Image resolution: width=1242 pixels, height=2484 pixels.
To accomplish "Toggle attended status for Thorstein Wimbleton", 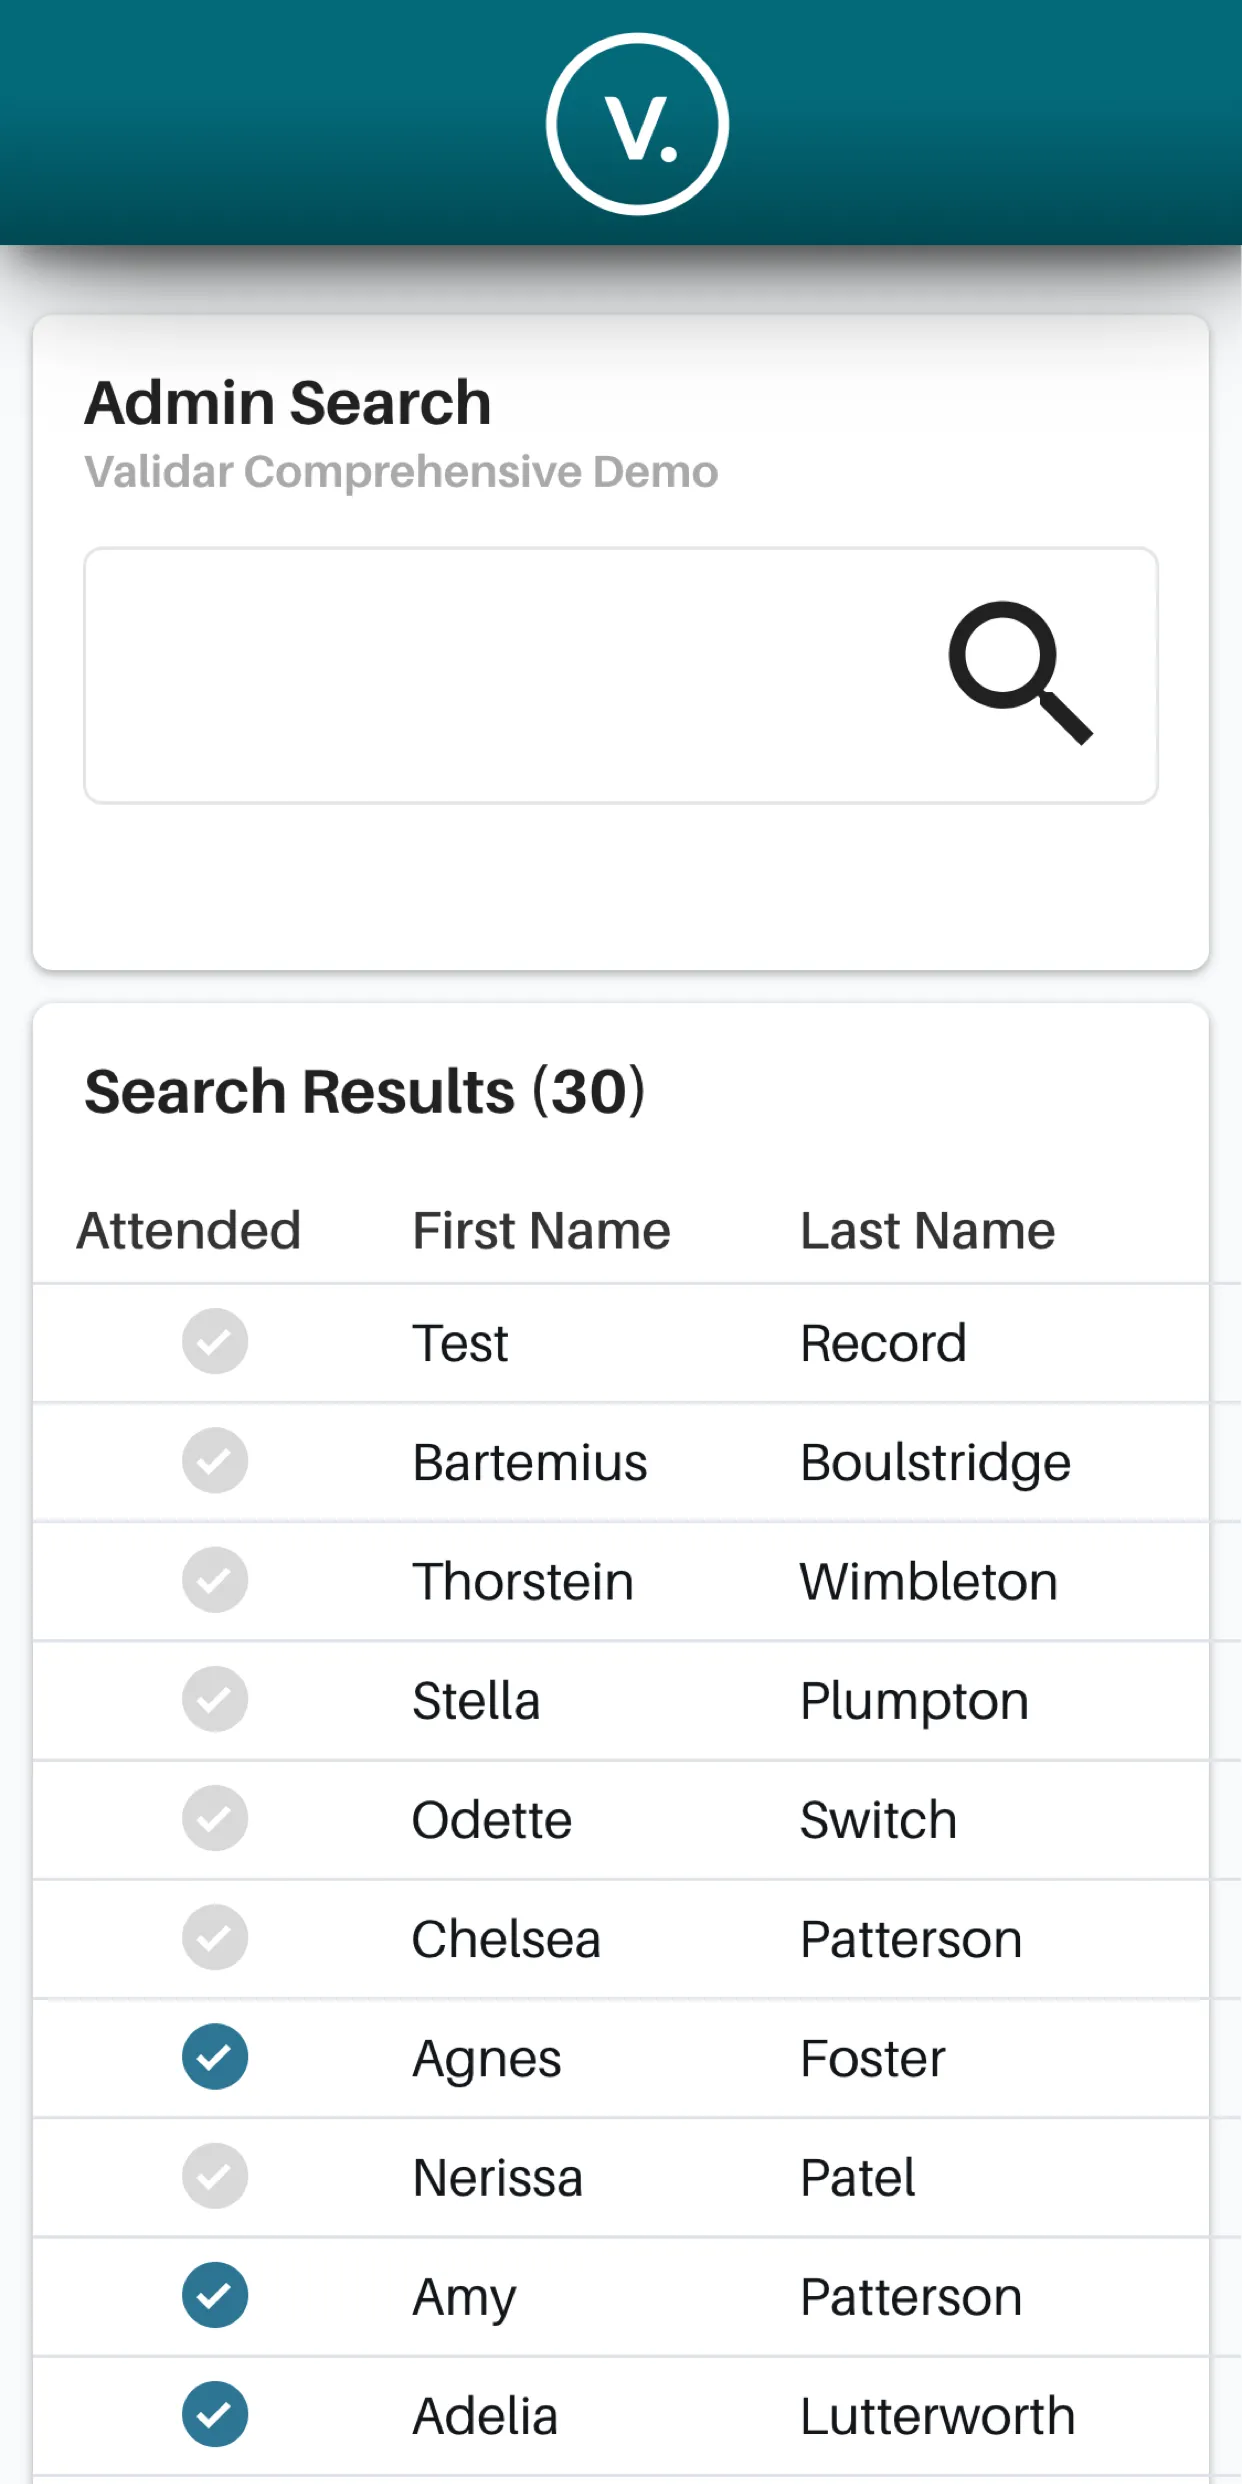I will 215,1580.
